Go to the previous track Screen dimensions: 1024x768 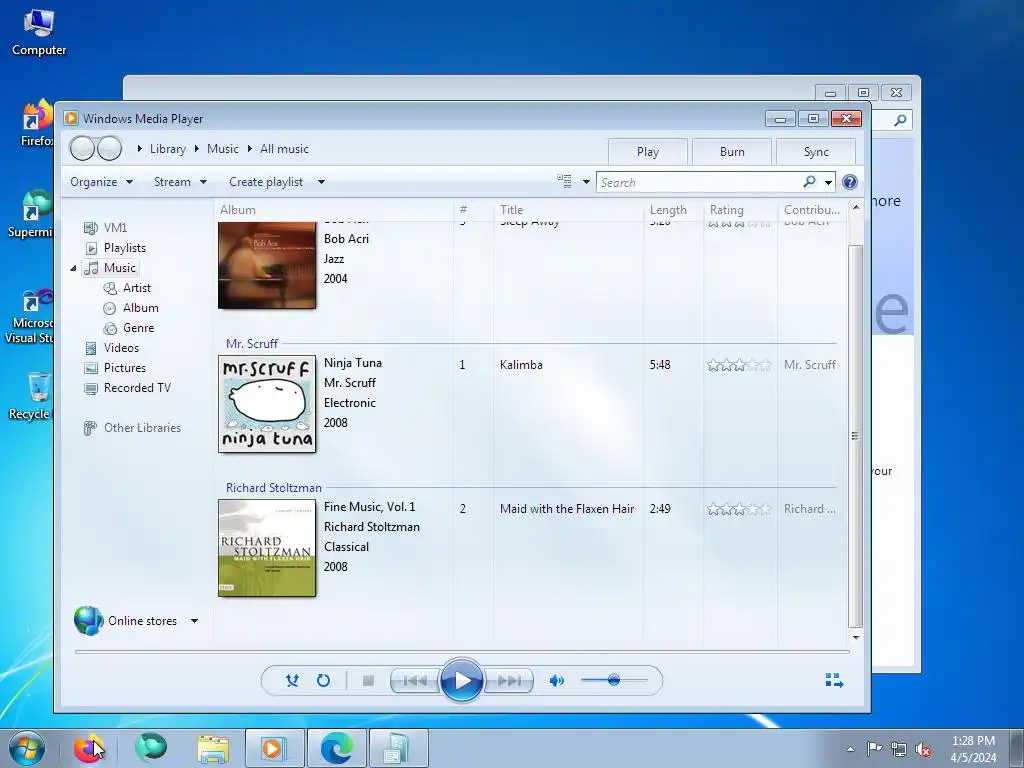pyautogui.click(x=415, y=680)
